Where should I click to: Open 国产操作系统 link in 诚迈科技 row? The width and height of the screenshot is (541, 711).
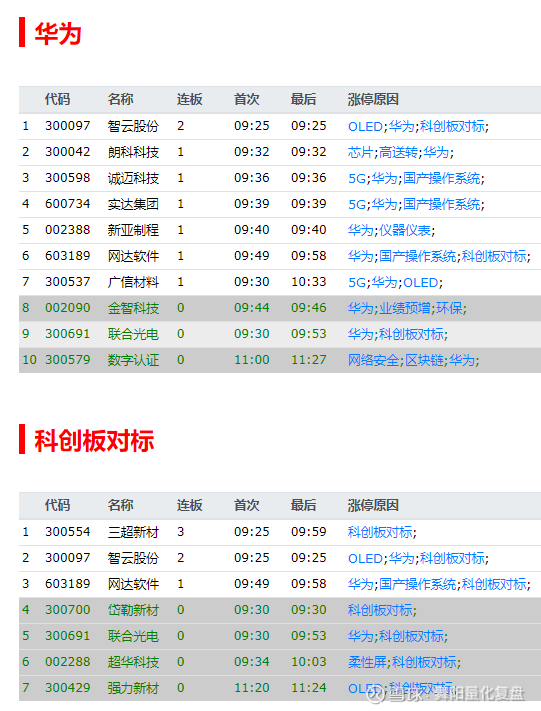(x=441, y=178)
